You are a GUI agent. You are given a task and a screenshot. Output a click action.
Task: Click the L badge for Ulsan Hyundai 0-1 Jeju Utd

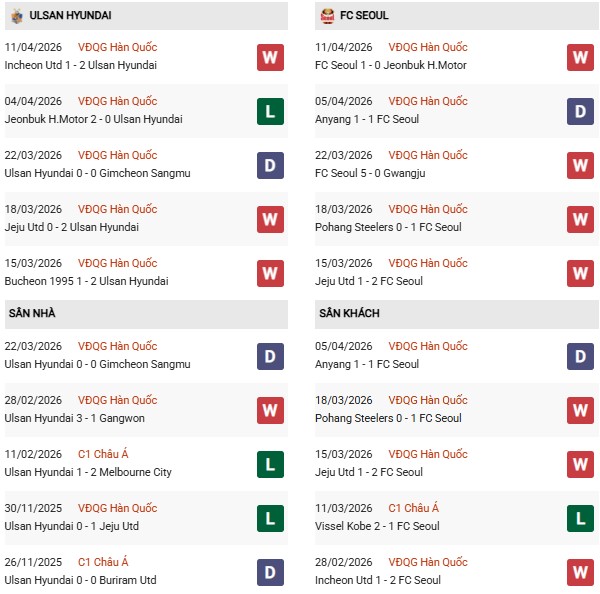270,518
